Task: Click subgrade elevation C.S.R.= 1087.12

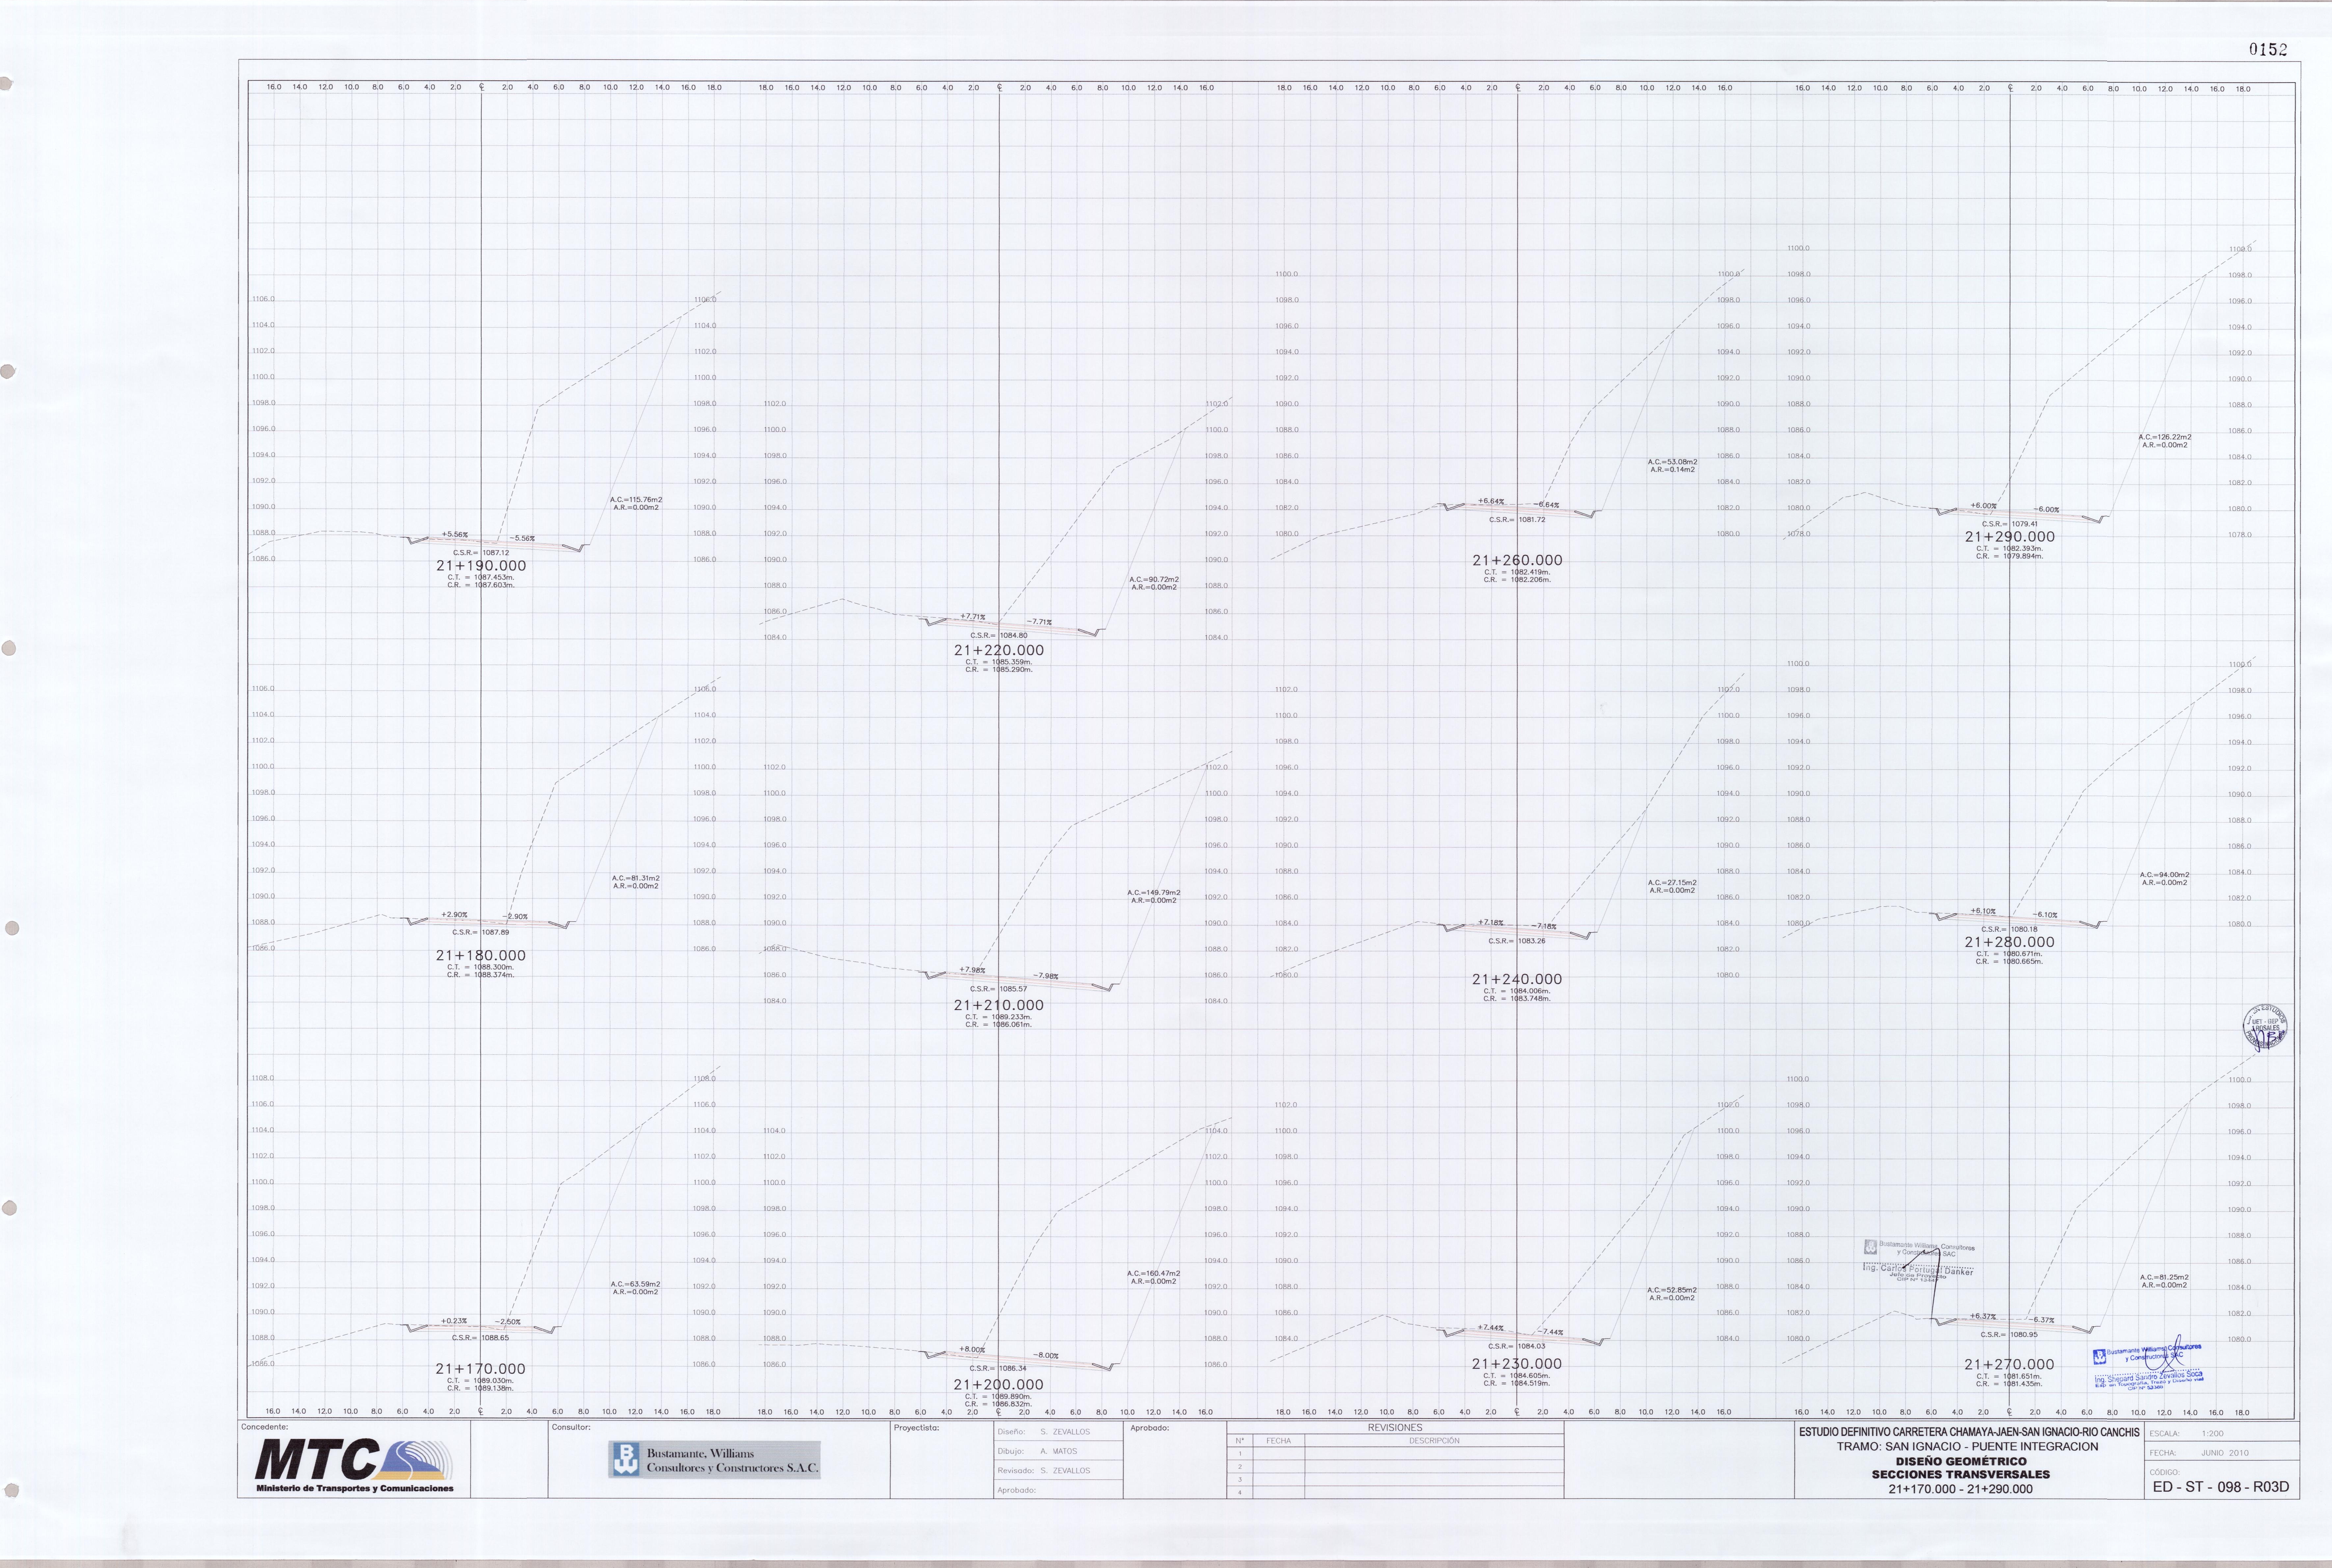Action: [481, 553]
